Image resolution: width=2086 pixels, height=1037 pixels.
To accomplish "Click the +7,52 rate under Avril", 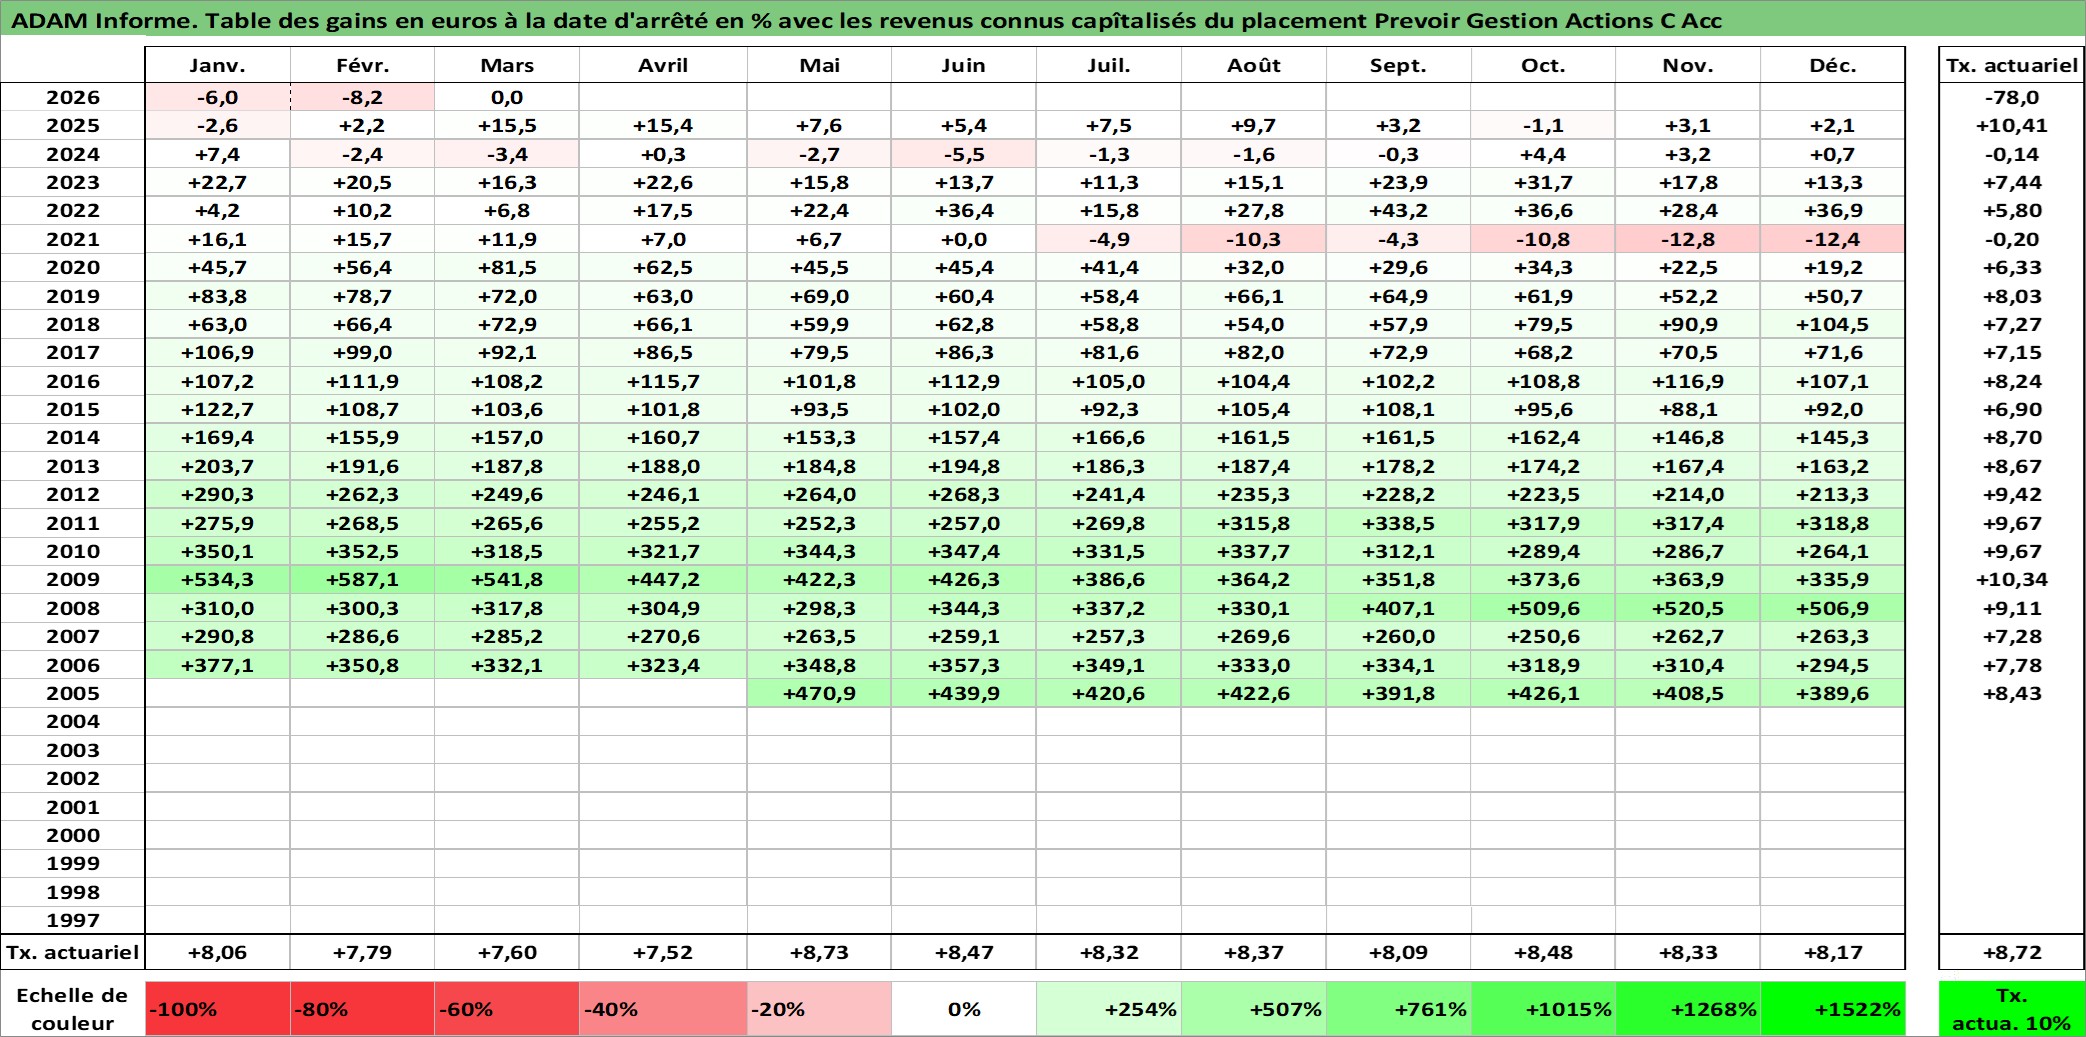I will (x=663, y=952).
